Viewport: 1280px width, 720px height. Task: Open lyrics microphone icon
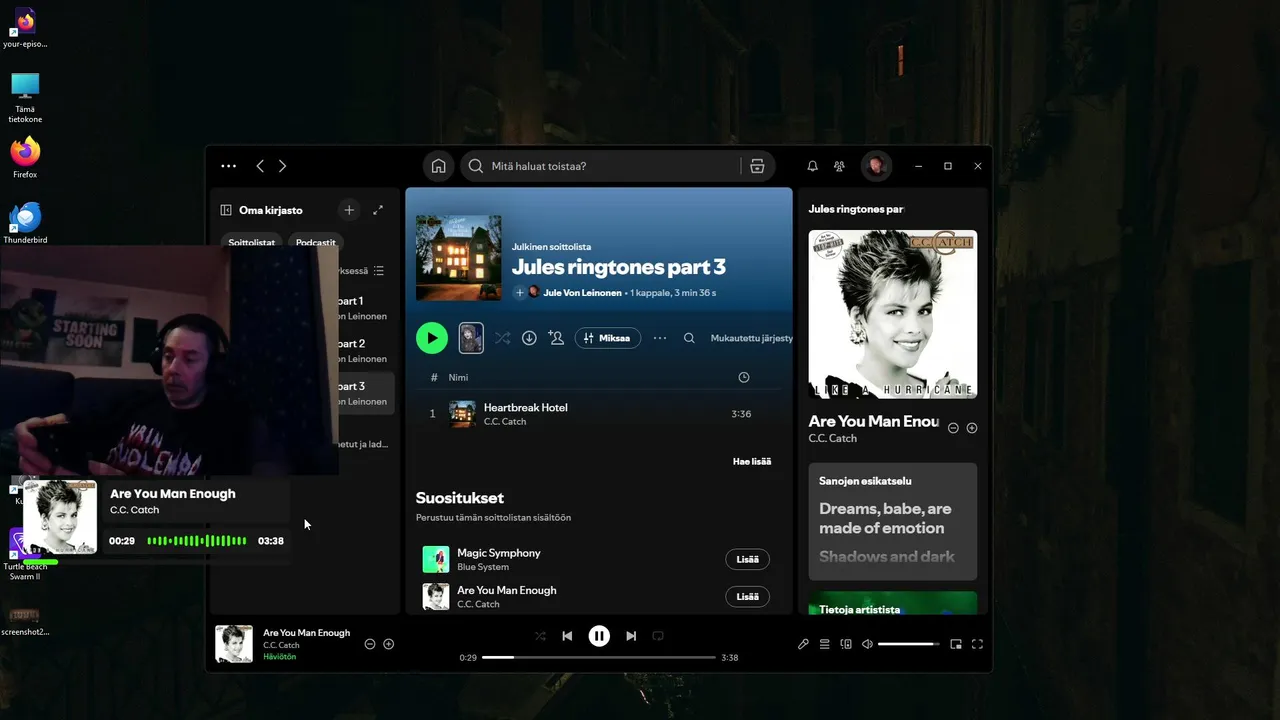803,644
